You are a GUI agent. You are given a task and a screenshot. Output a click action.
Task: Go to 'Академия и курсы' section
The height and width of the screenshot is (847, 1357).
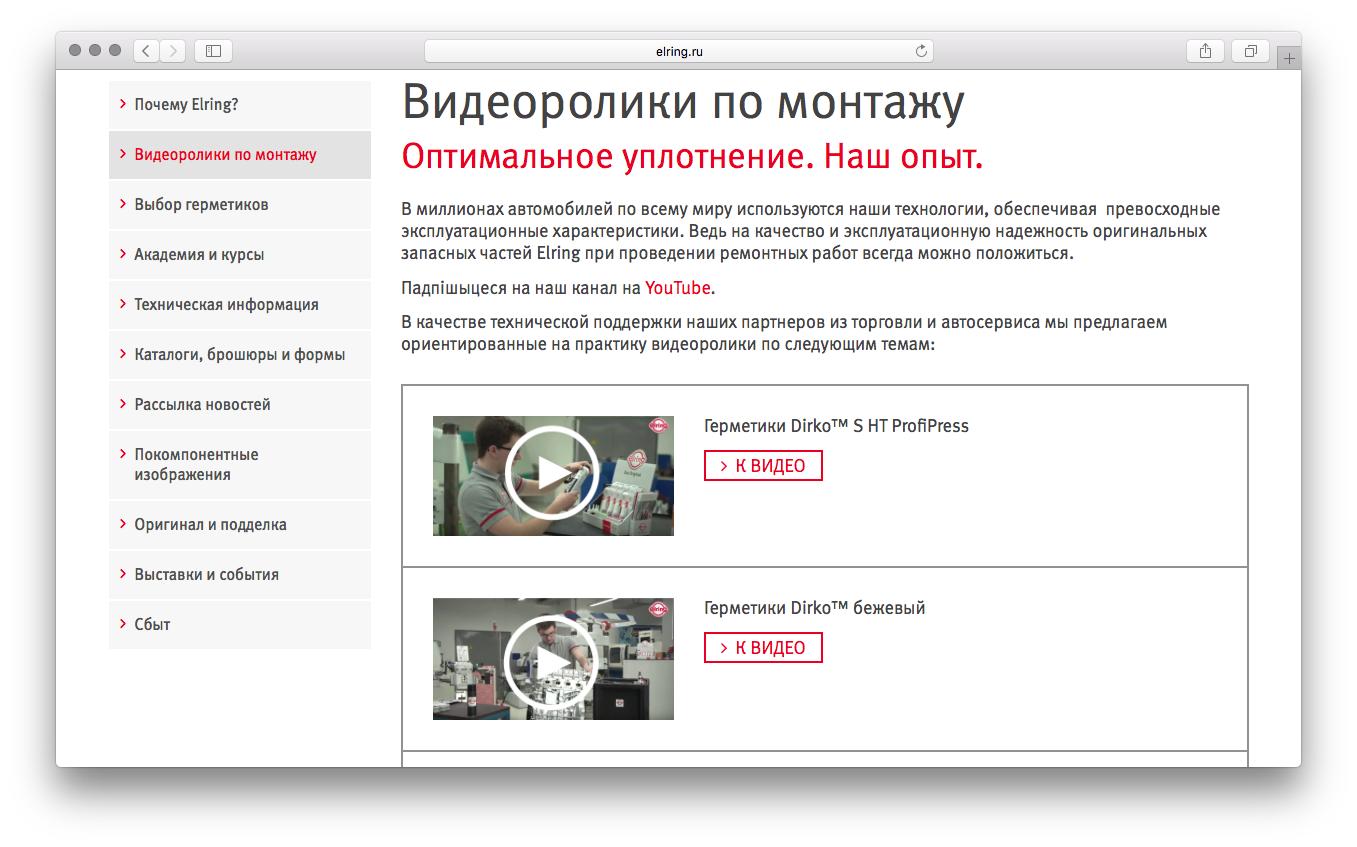pos(240,255)
